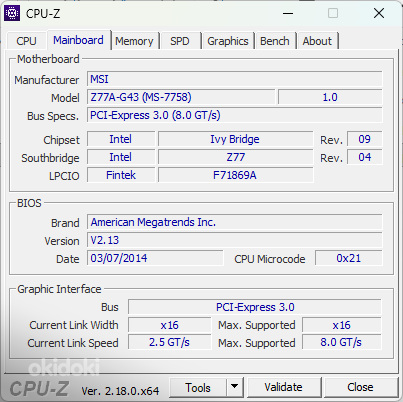This screenshot has height=402, width=403.
Task: Click the CPU-Z app icon in title bar
Action: tap(12, 13)
